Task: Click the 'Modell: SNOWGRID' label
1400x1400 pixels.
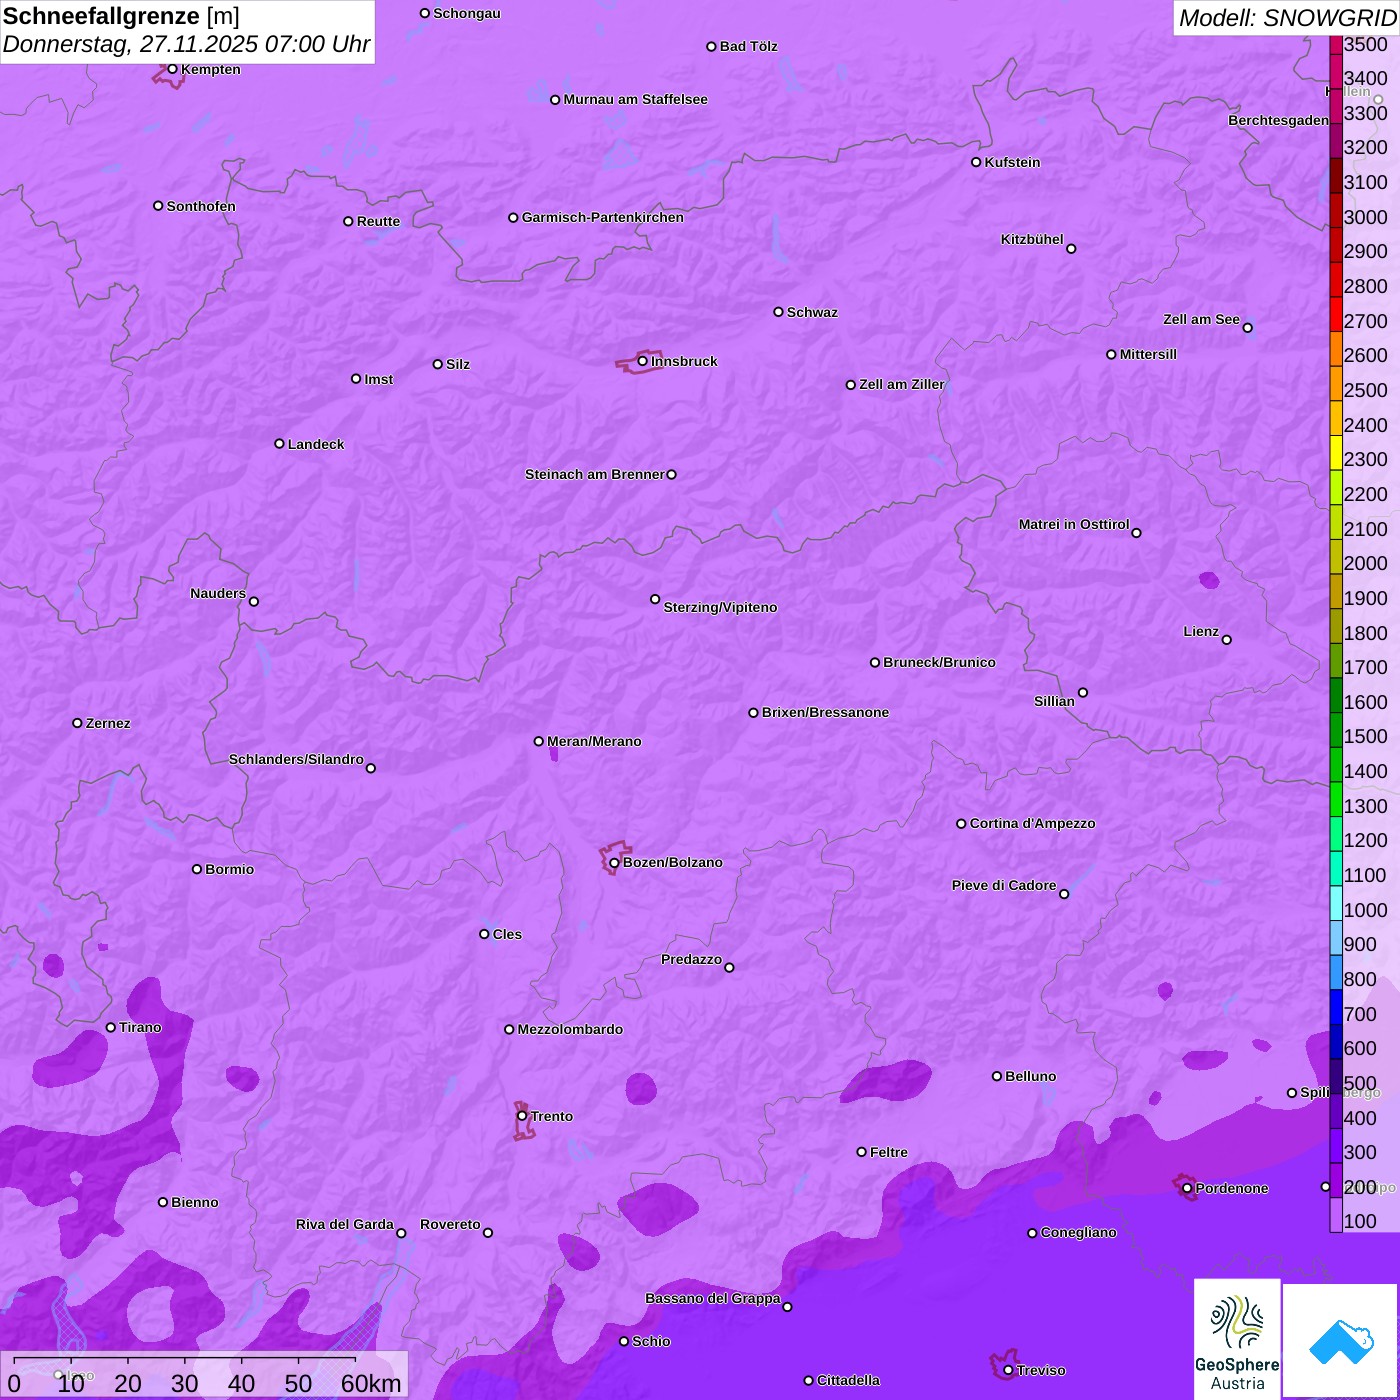Action: (1287, 18)
